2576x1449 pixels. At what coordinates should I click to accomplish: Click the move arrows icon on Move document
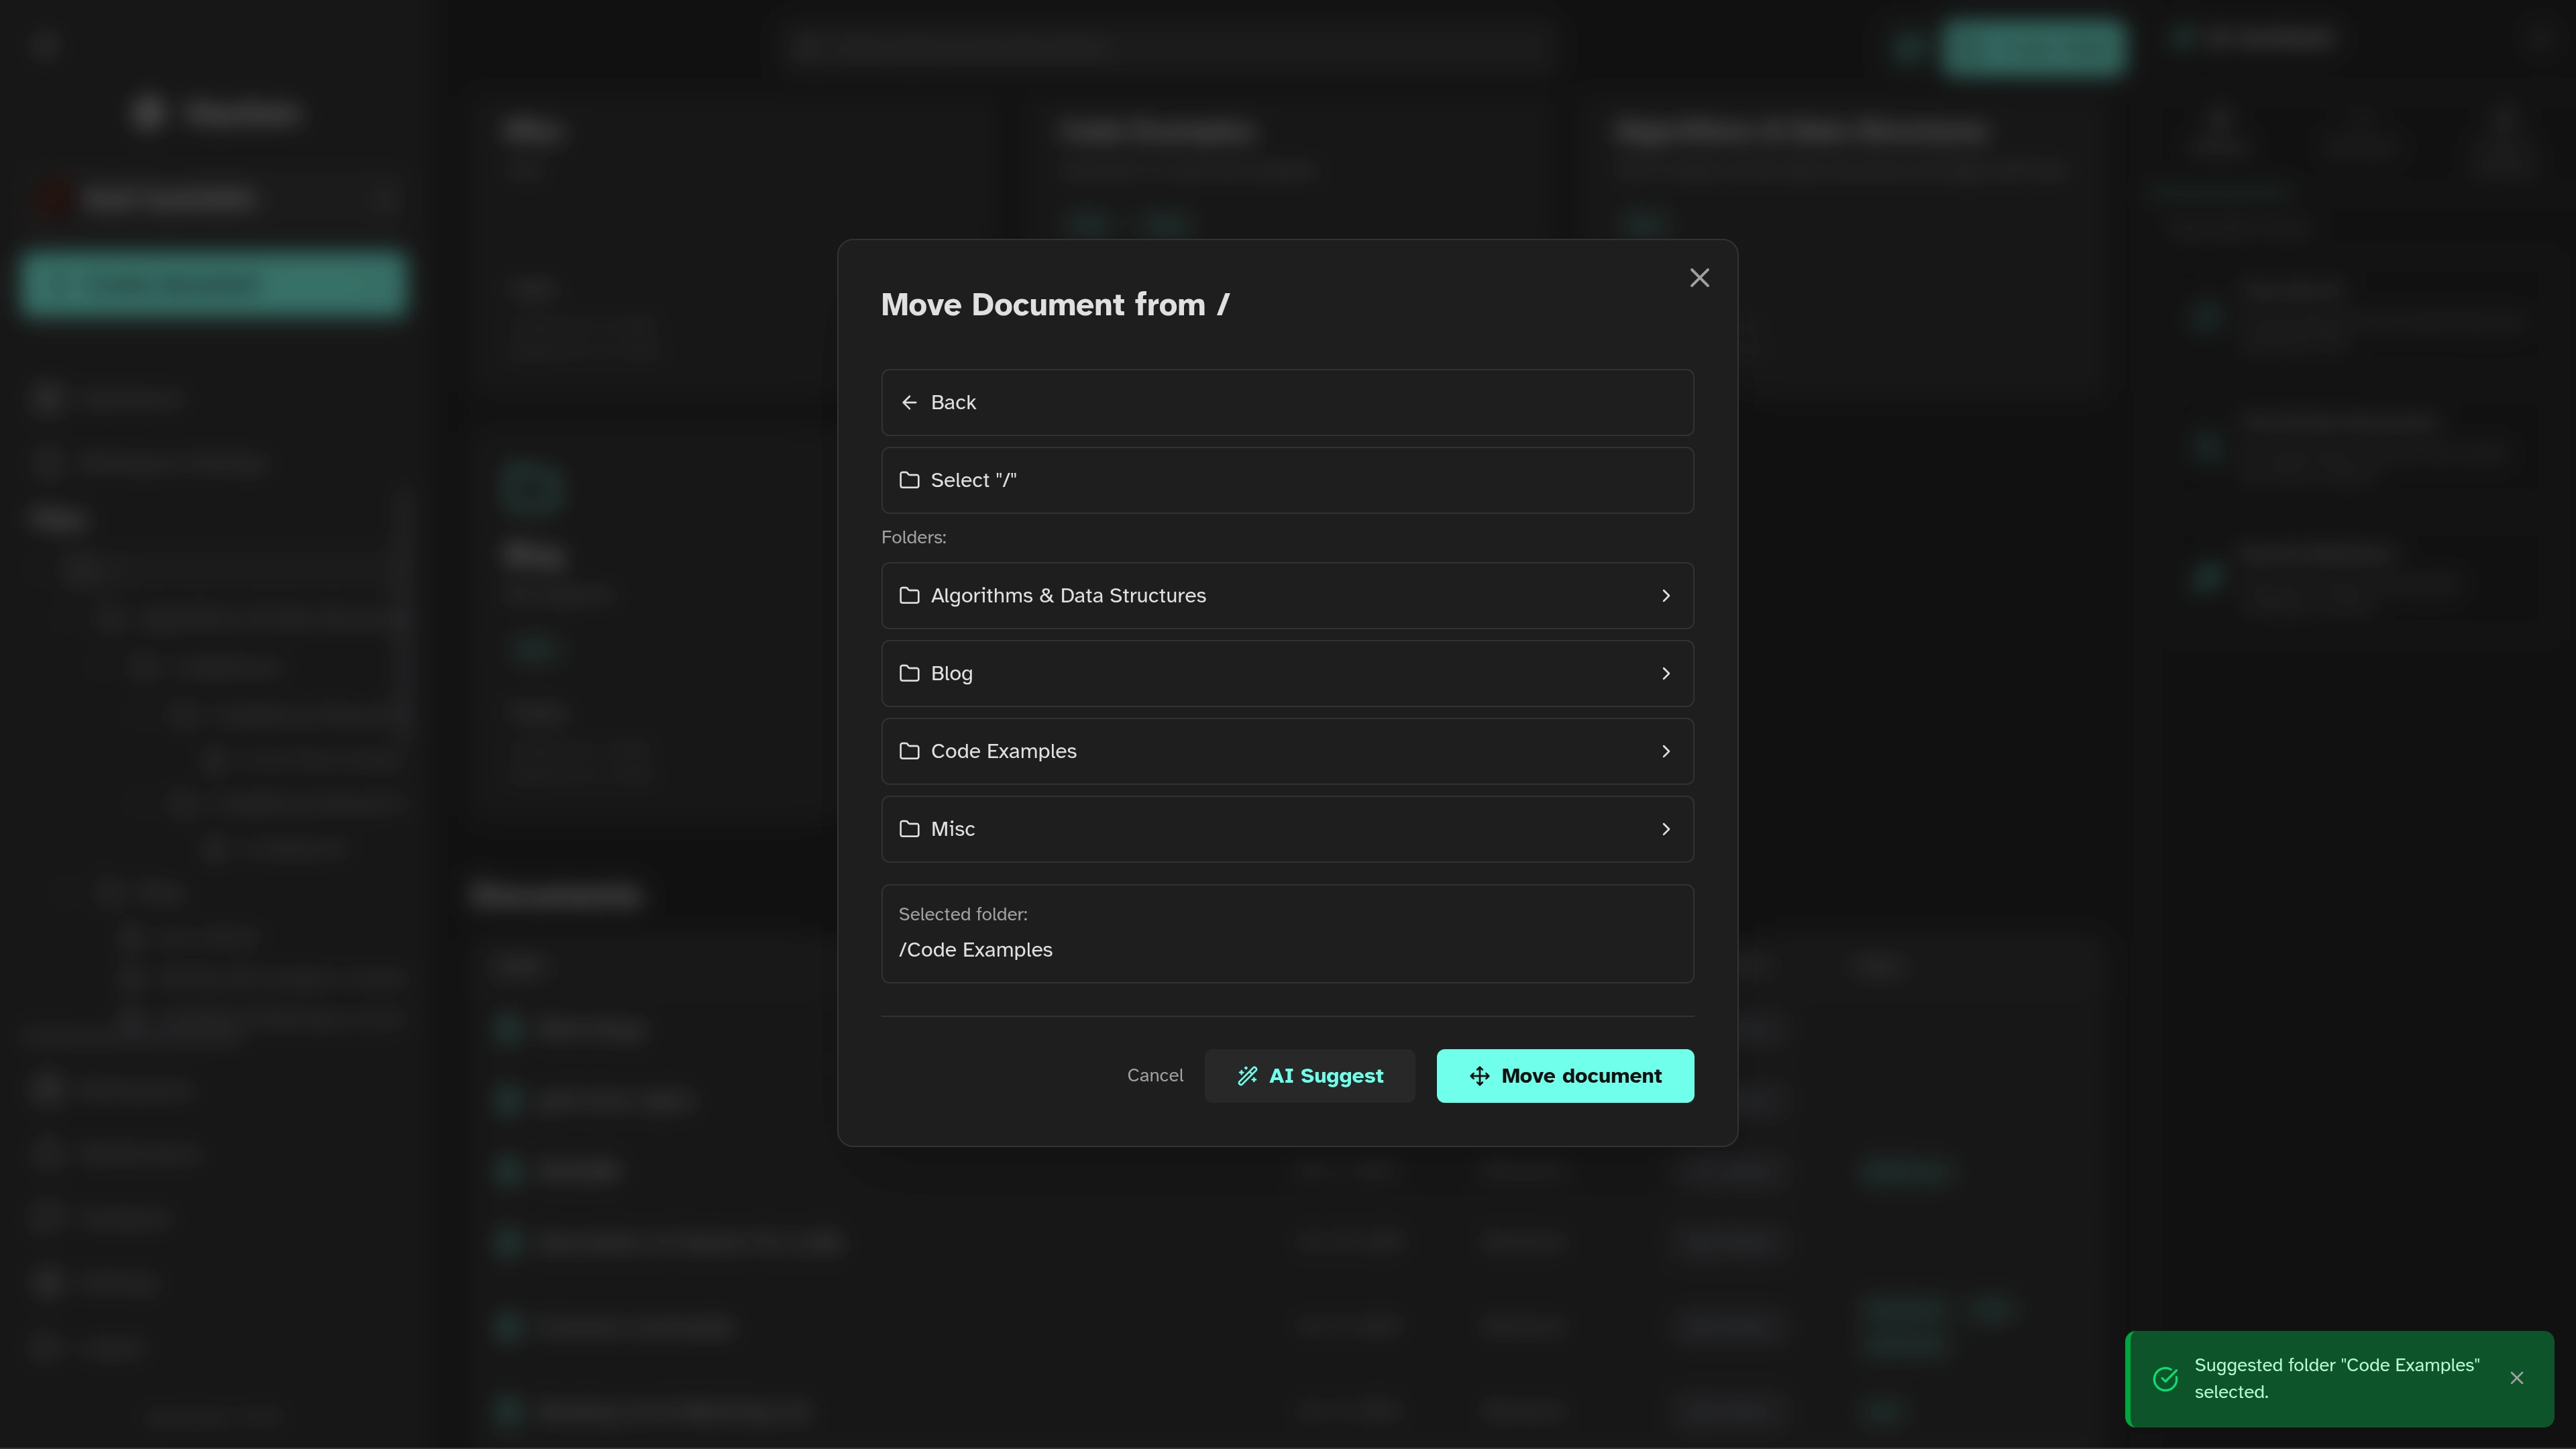point(1479,1076)
